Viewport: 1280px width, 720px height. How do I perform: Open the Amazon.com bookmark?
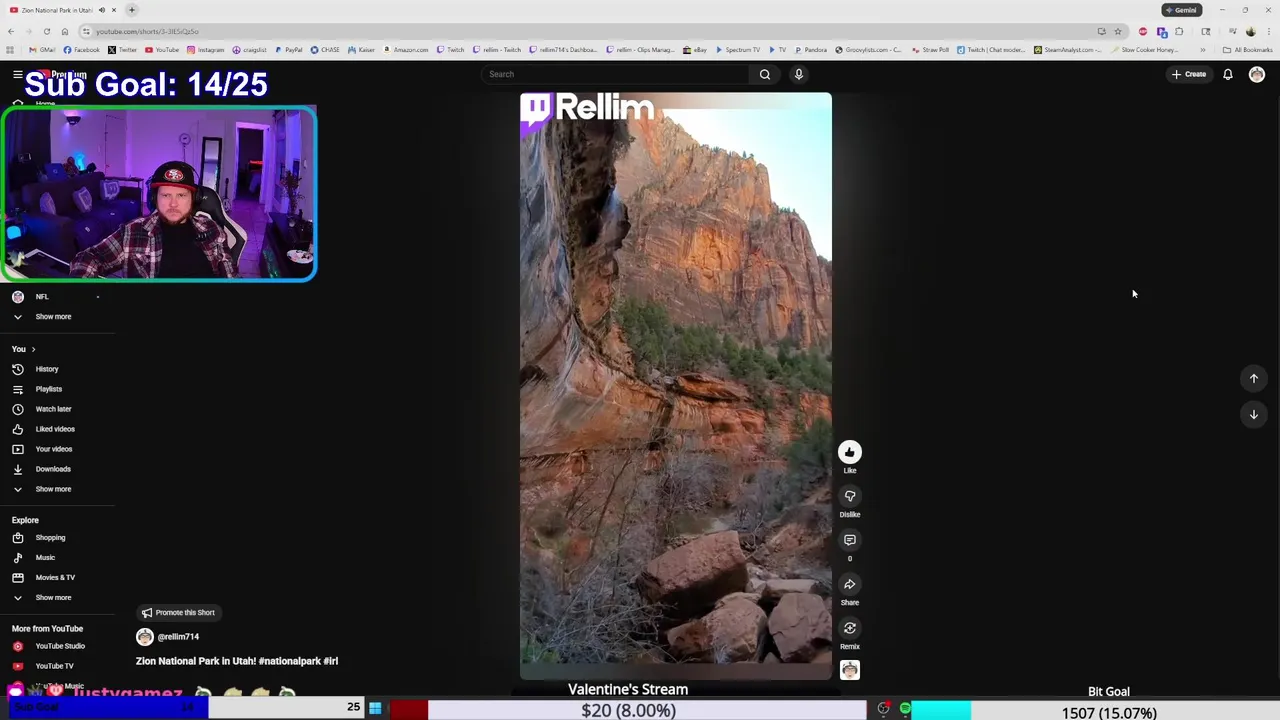[x=405, y=50]
